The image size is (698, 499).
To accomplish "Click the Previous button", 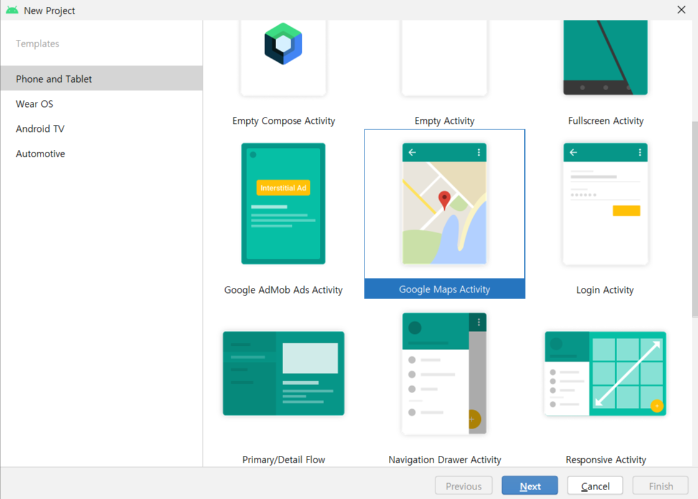I will [x=464, y=486].
